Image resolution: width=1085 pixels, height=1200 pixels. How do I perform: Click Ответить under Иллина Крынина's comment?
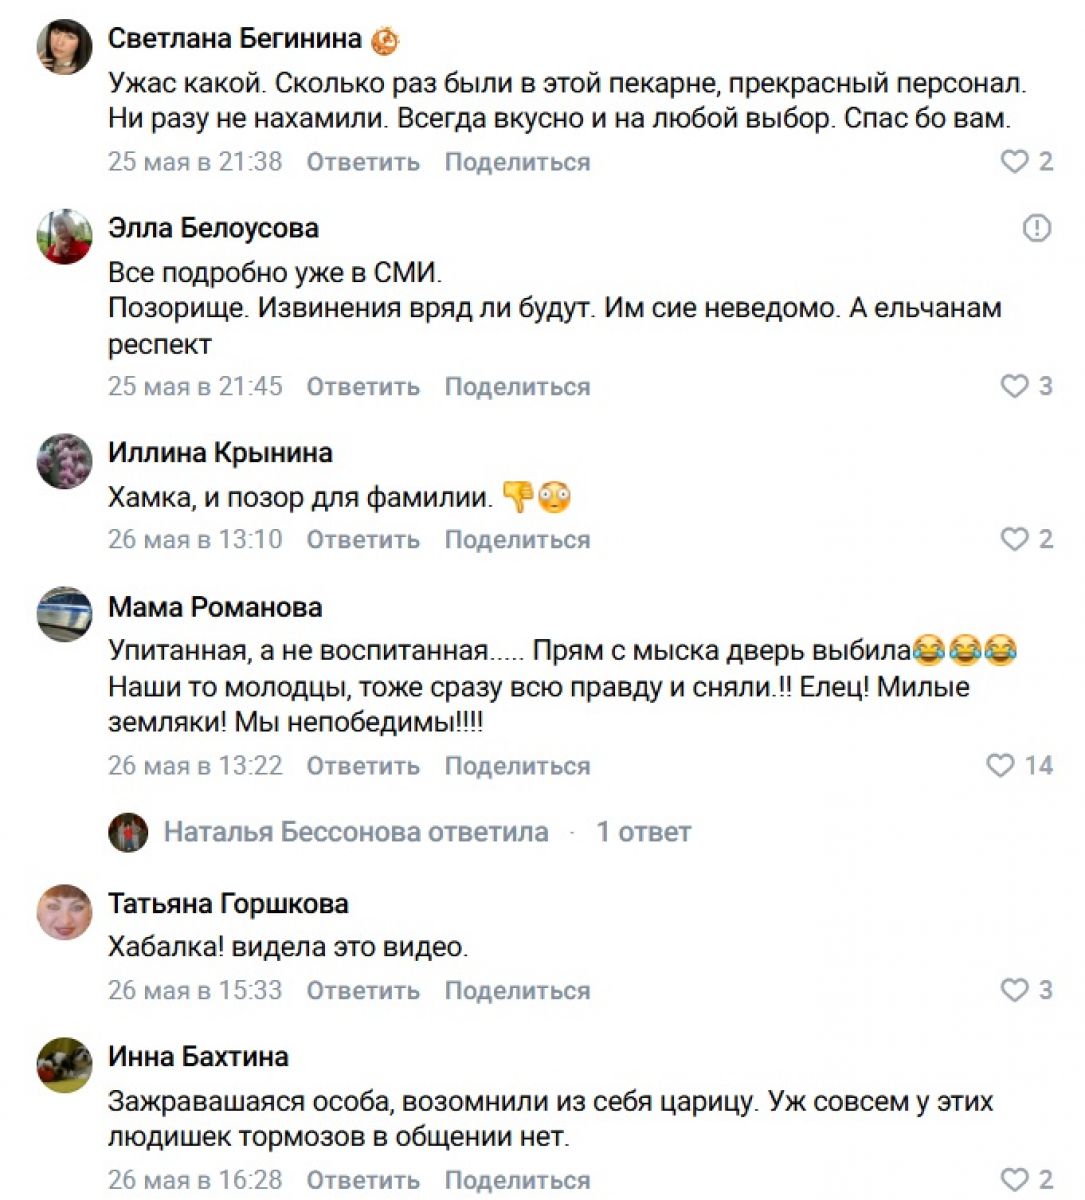point(363,540)
